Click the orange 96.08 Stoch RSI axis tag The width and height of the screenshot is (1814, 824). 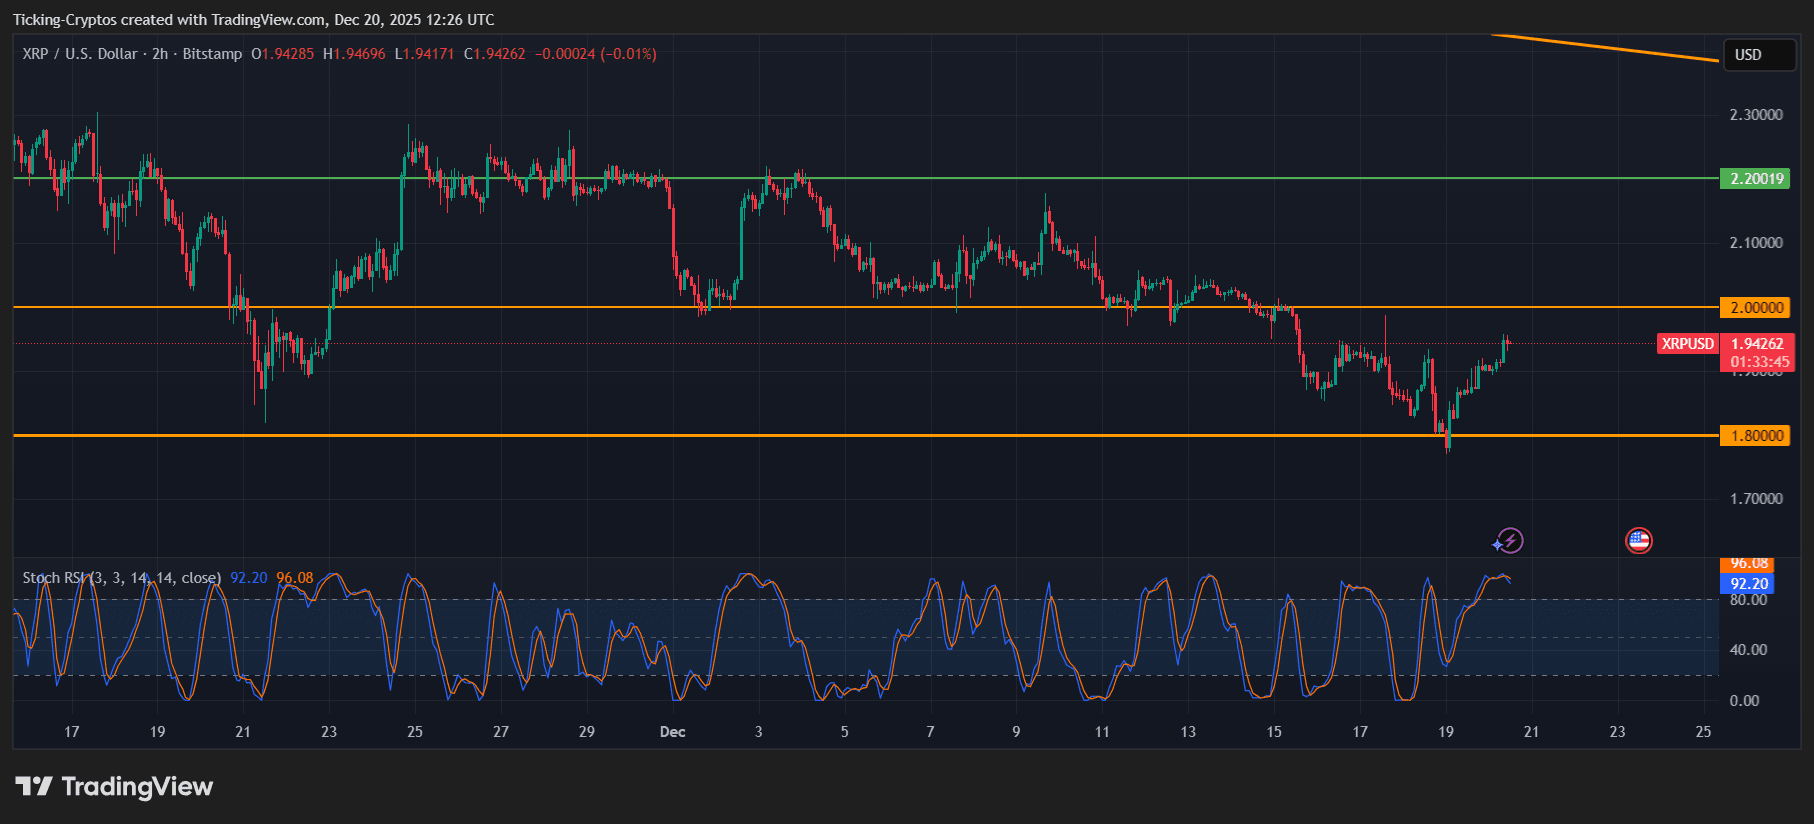(x=1748, y=564)
